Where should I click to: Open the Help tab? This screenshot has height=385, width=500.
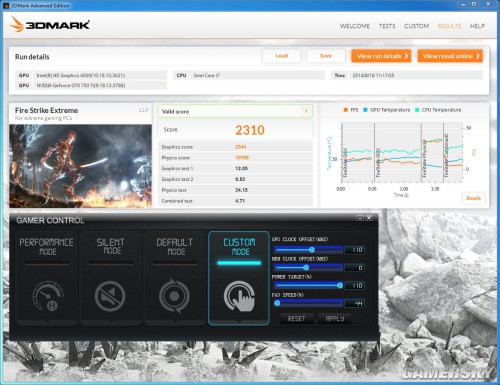(x=477, y=26)
